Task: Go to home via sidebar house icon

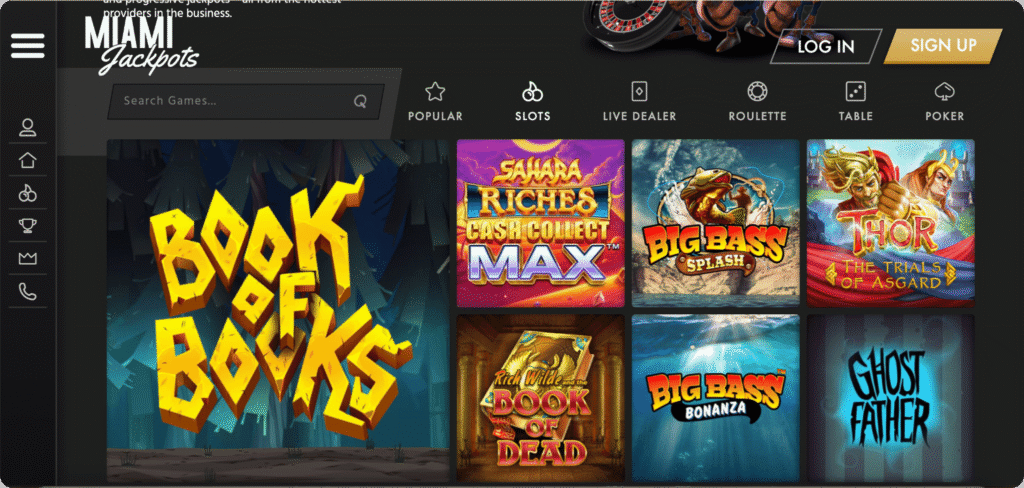Action: coord(27,160)
